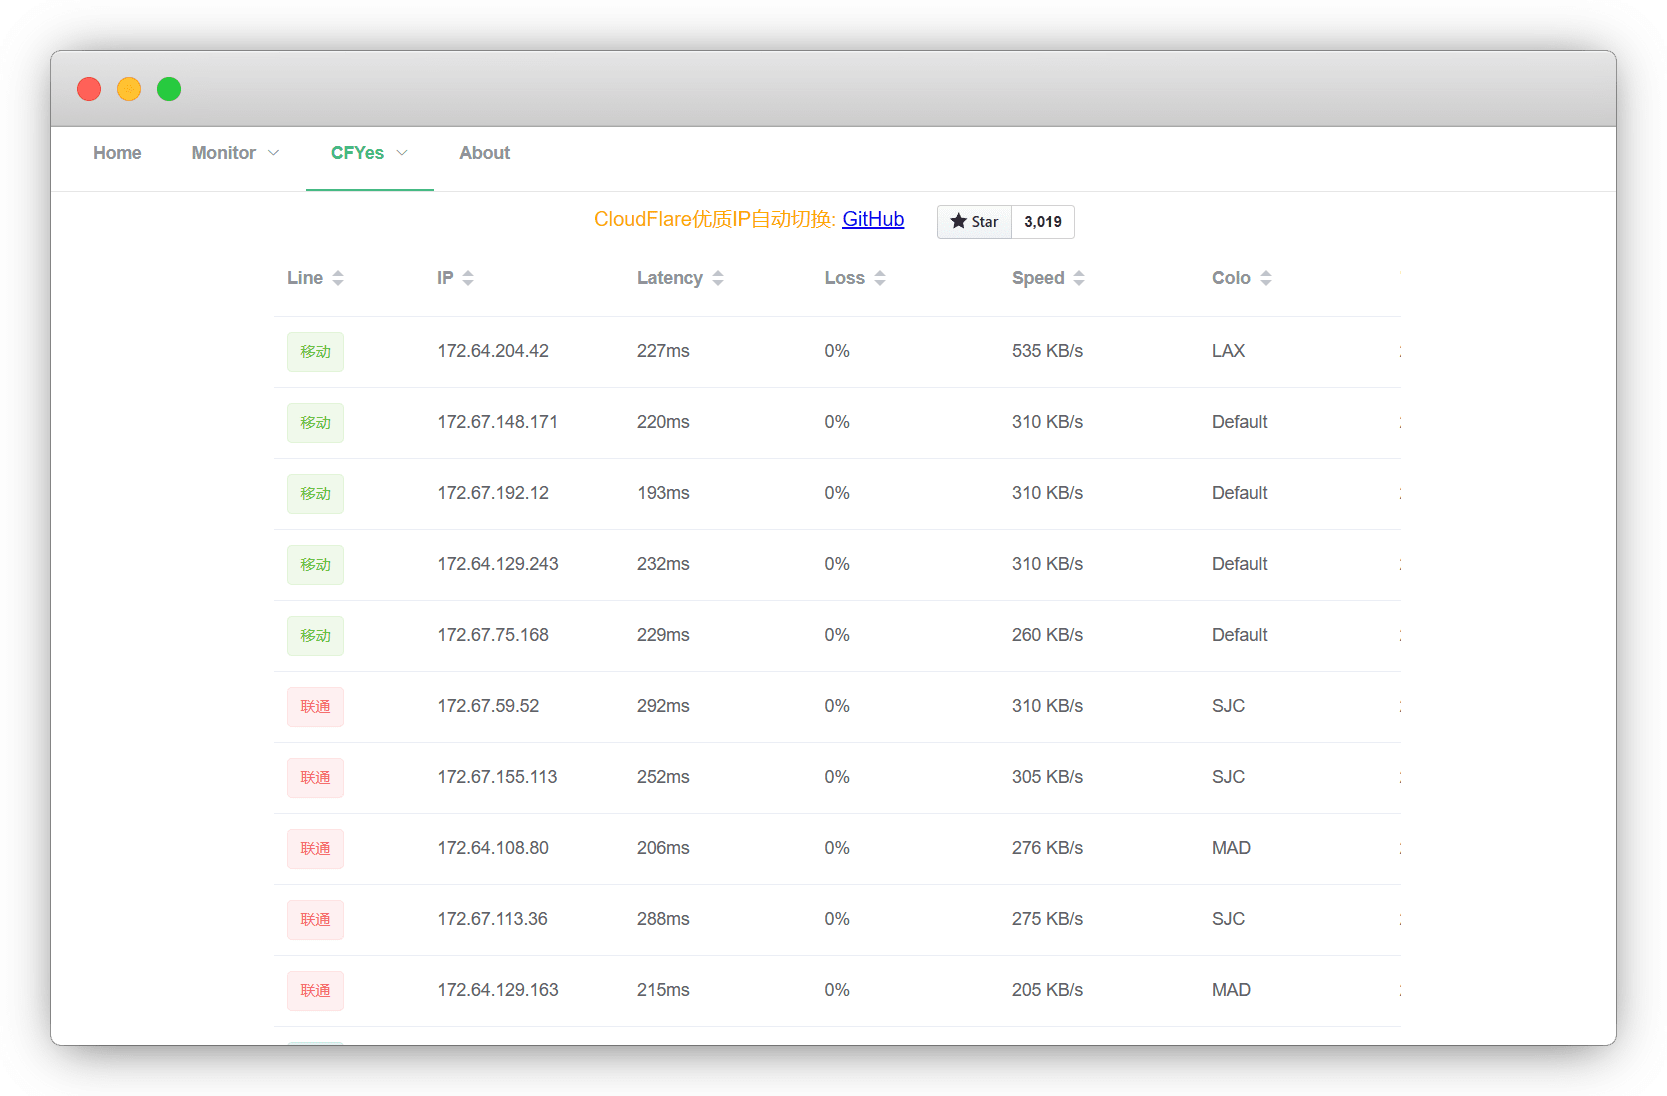The height and width of the screenshot is (1096, 1667).
Task: Open the About menu item
Action: (484, 153)
